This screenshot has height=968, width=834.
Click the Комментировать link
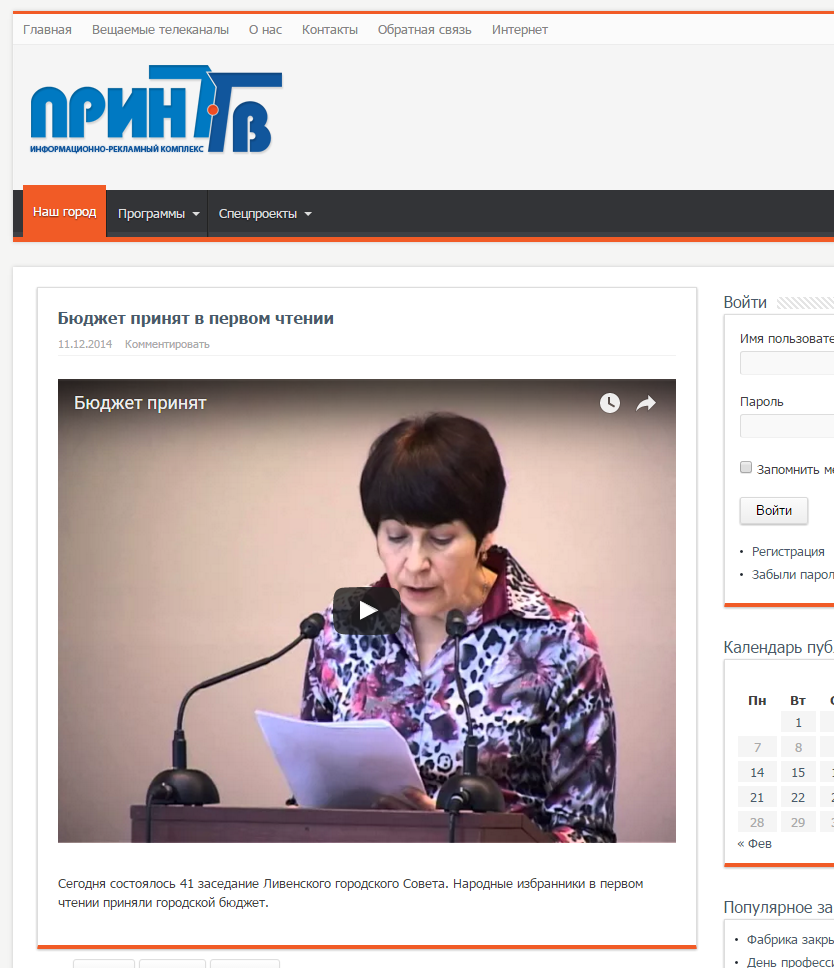(x=167, y=344)
